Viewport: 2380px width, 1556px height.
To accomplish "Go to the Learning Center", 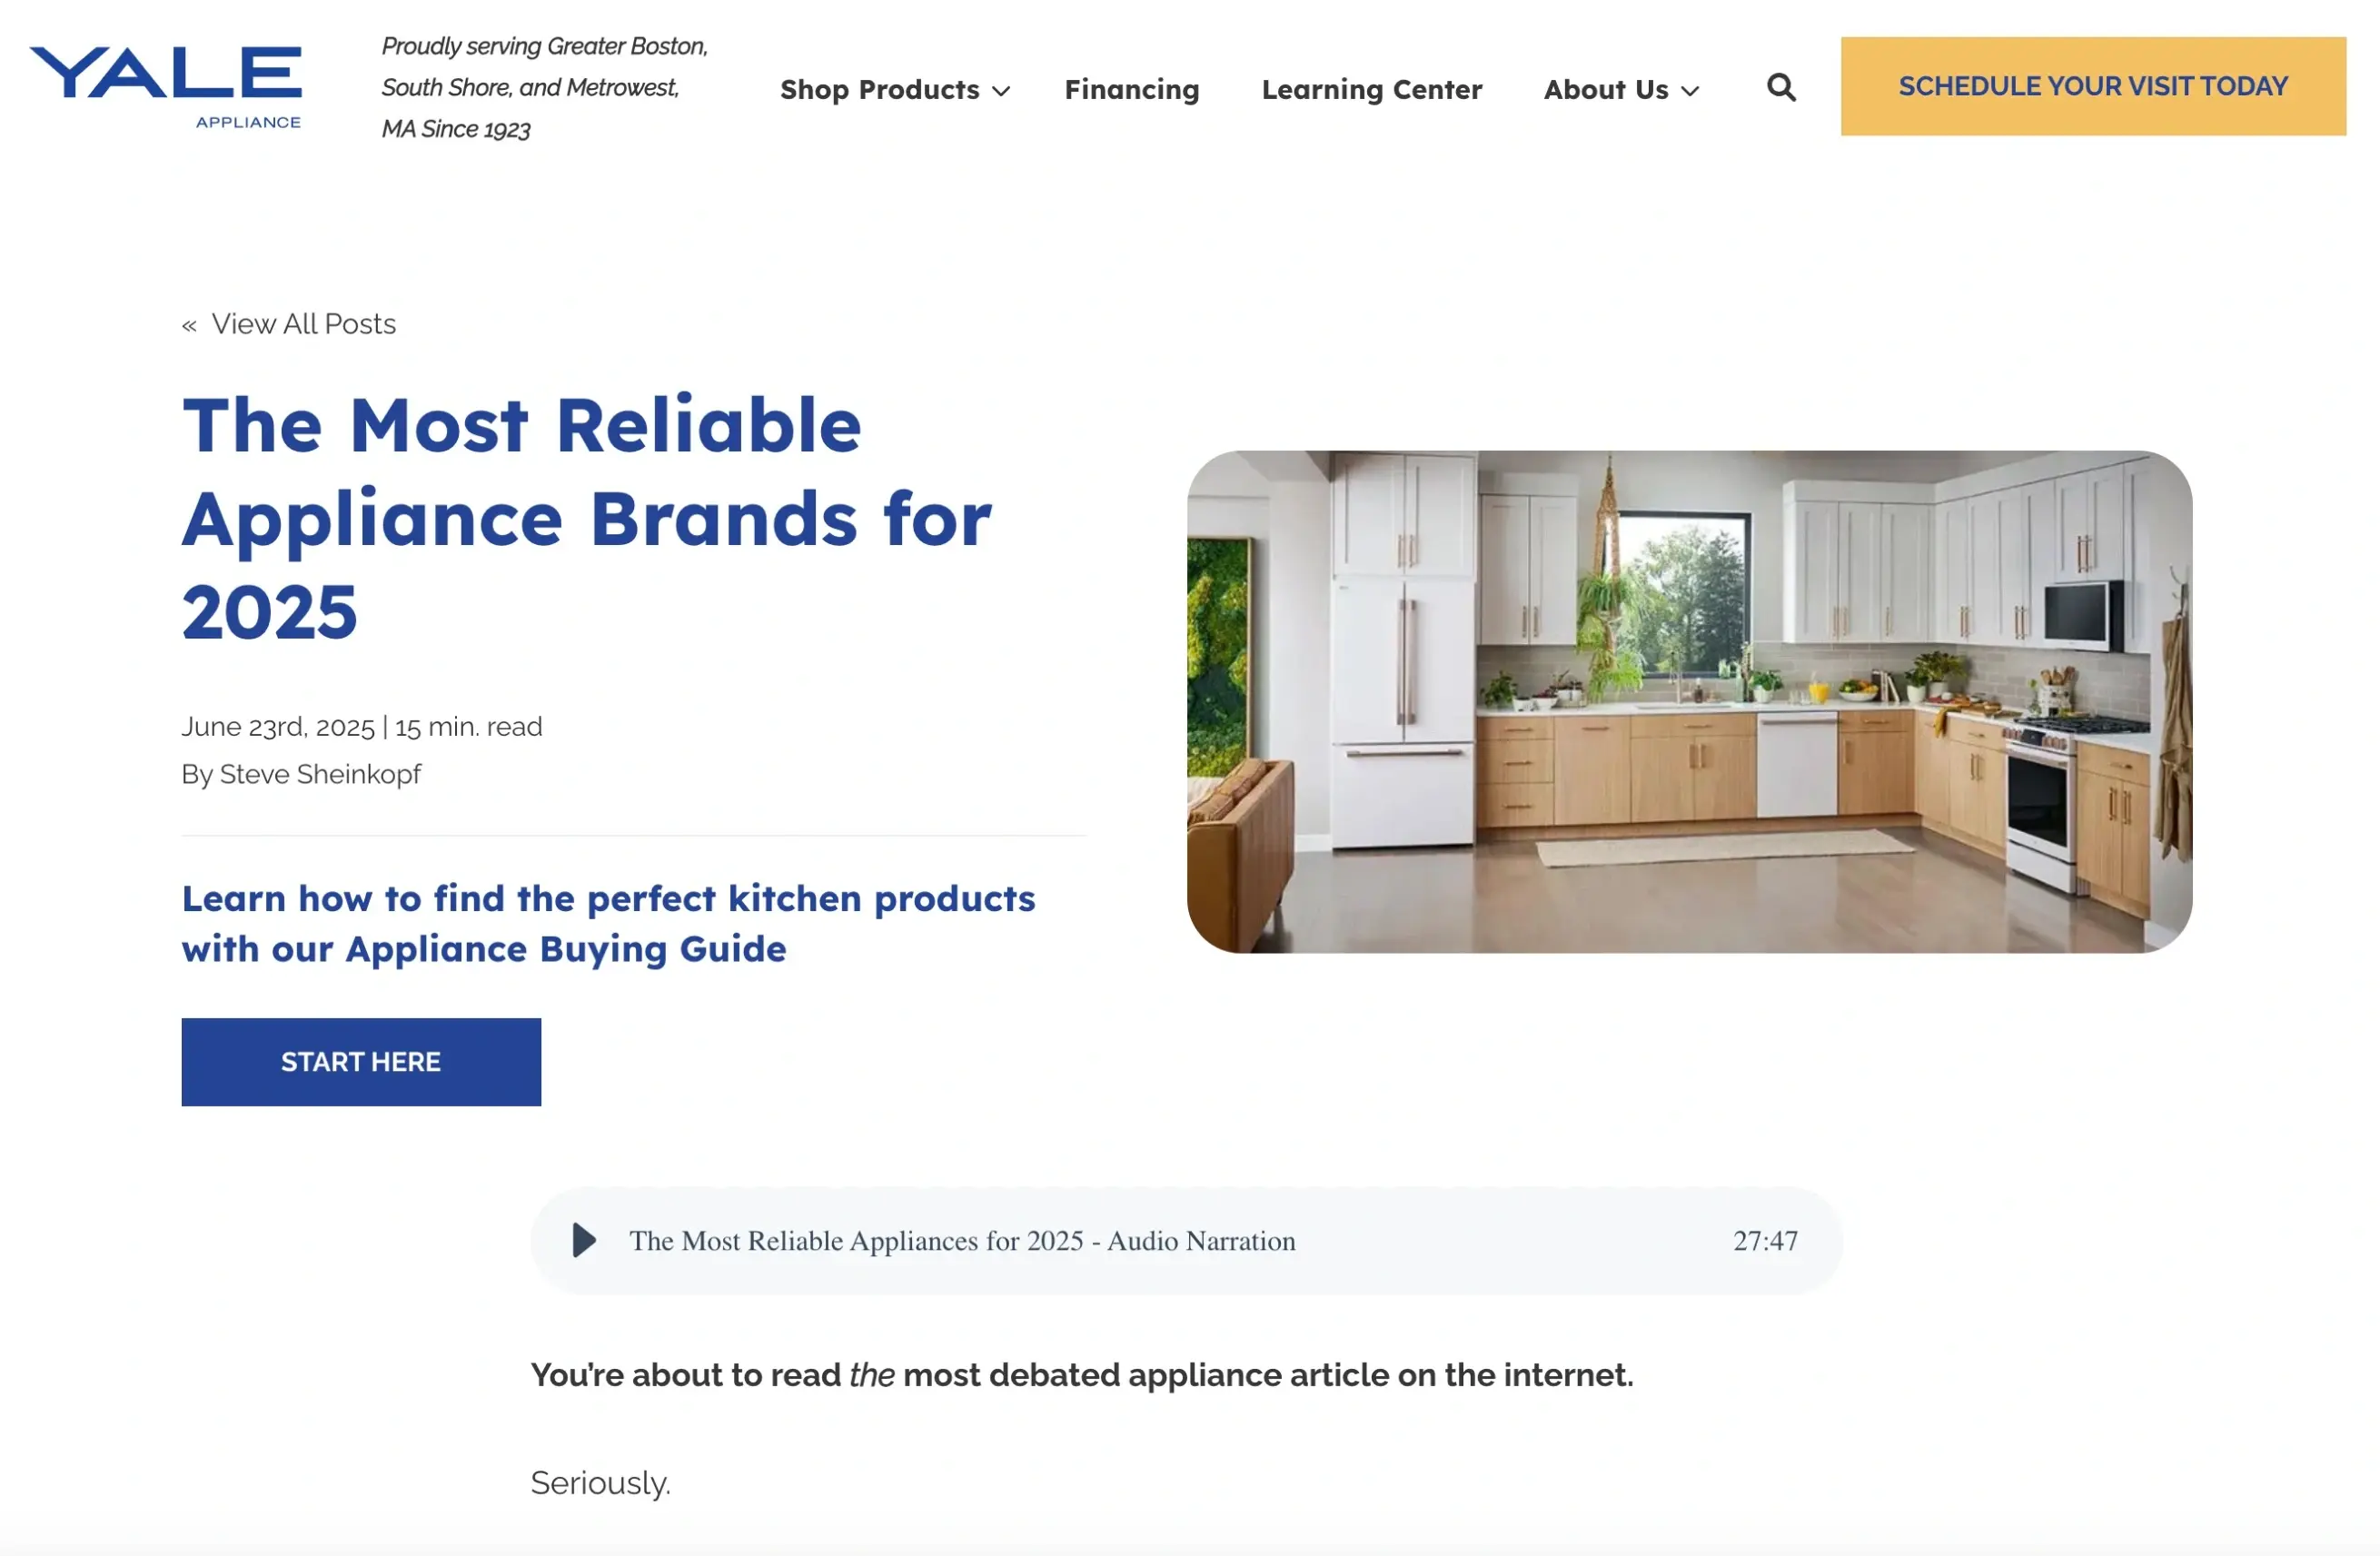I will [1371, 90].
